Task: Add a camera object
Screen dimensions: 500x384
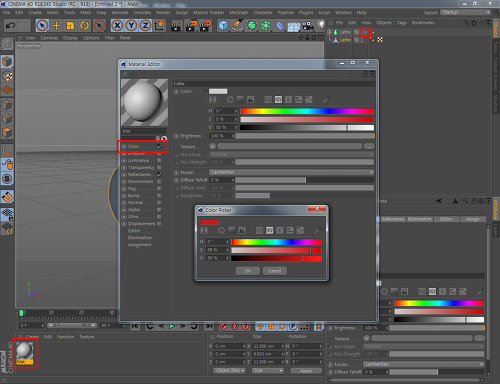Action: 308,25
